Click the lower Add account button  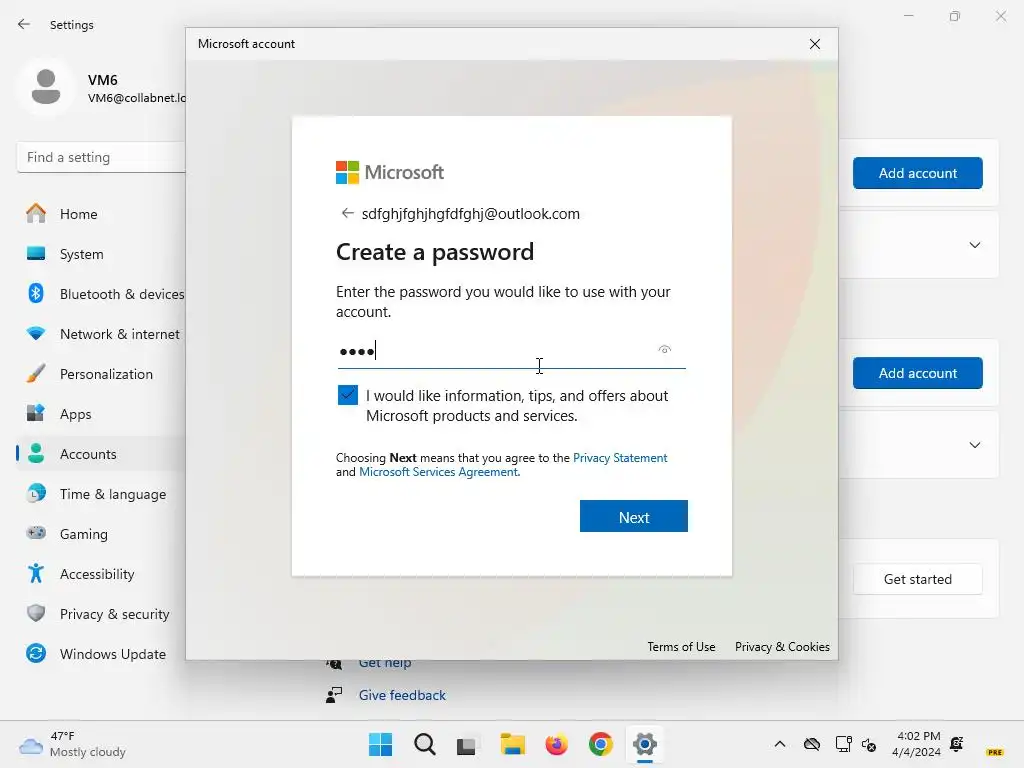[x=917, y=373]
